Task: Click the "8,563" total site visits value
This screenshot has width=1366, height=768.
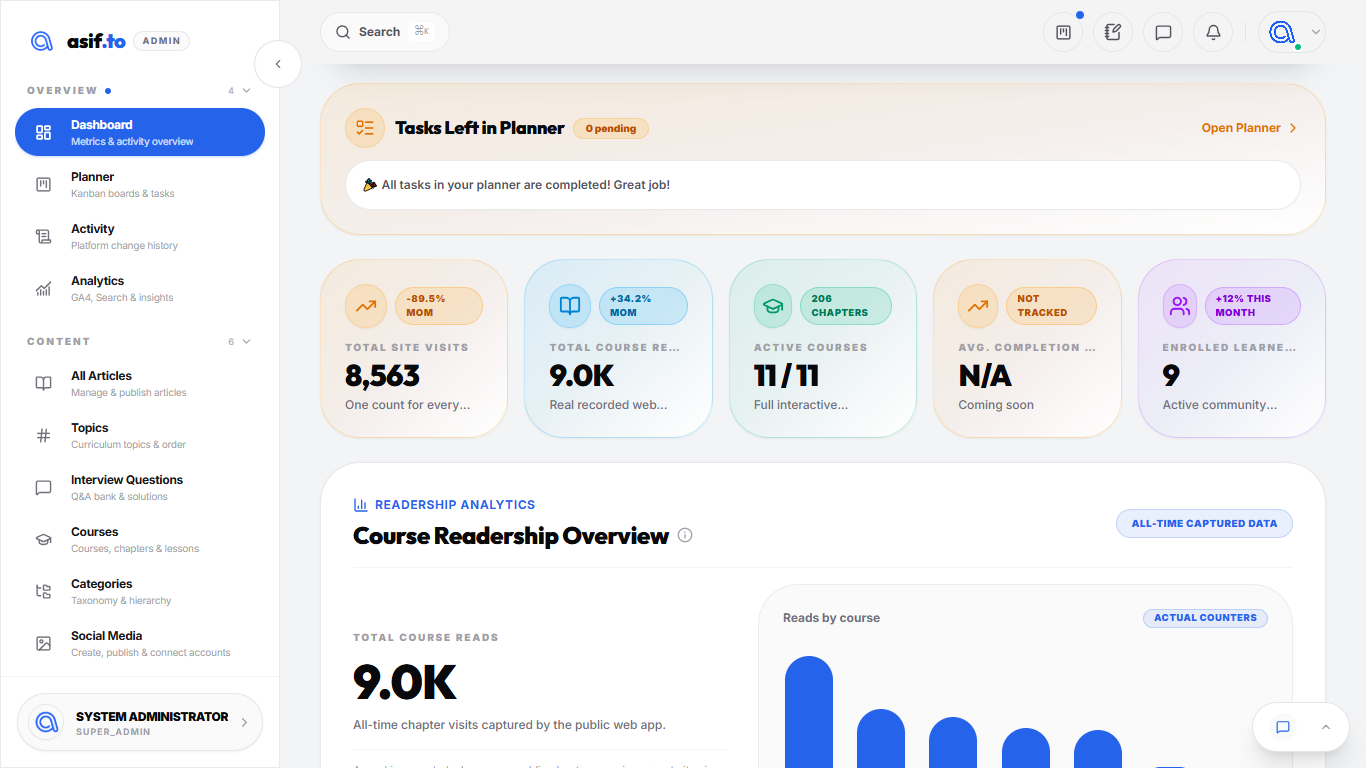Action: click(382, 376)
